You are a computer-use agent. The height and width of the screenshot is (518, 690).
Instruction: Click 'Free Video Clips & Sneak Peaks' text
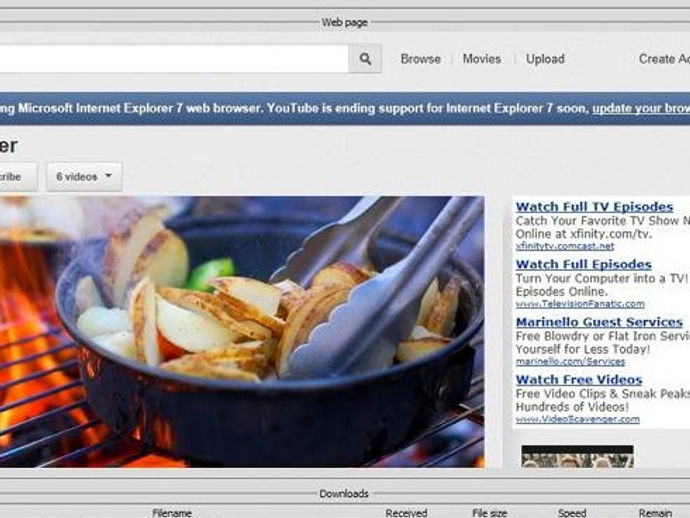[x=603, y=394]
